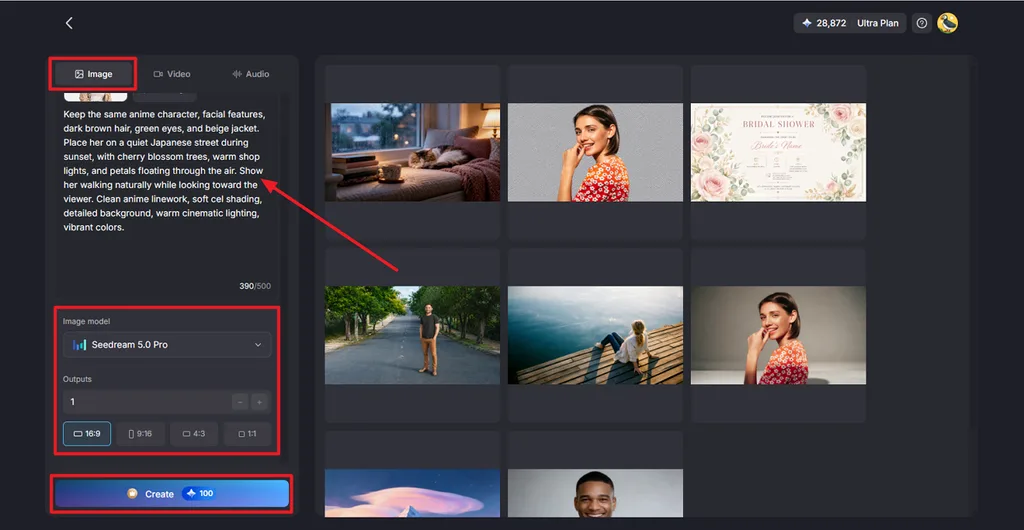1024x530 pixels.
Task: Select the 4:3 aspect ratio
Action: [x=194, y=433]
